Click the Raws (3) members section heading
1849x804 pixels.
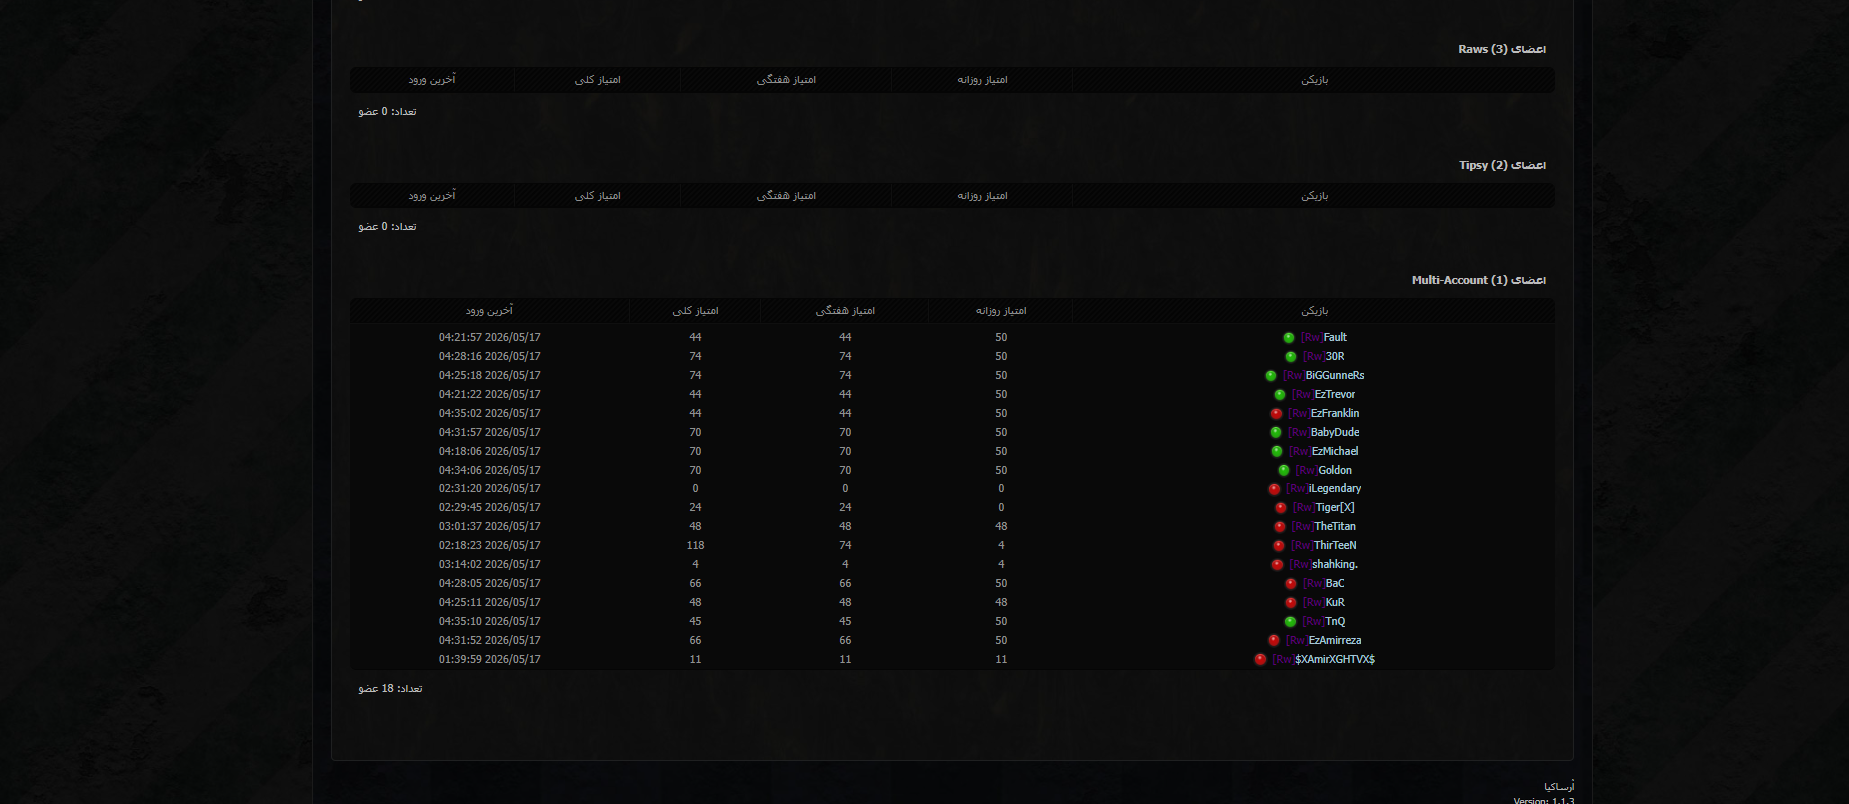pyautogui.click(x=1502, y=49)
